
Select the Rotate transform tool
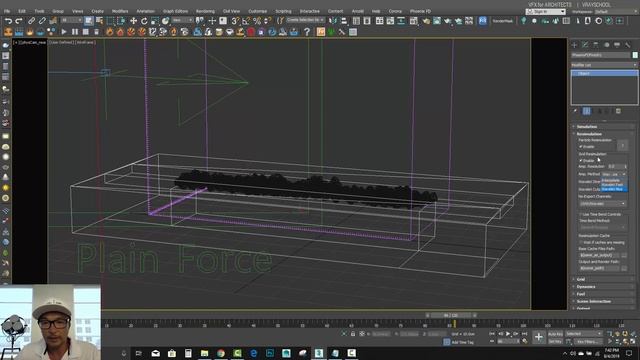click(x=144, y=21)
